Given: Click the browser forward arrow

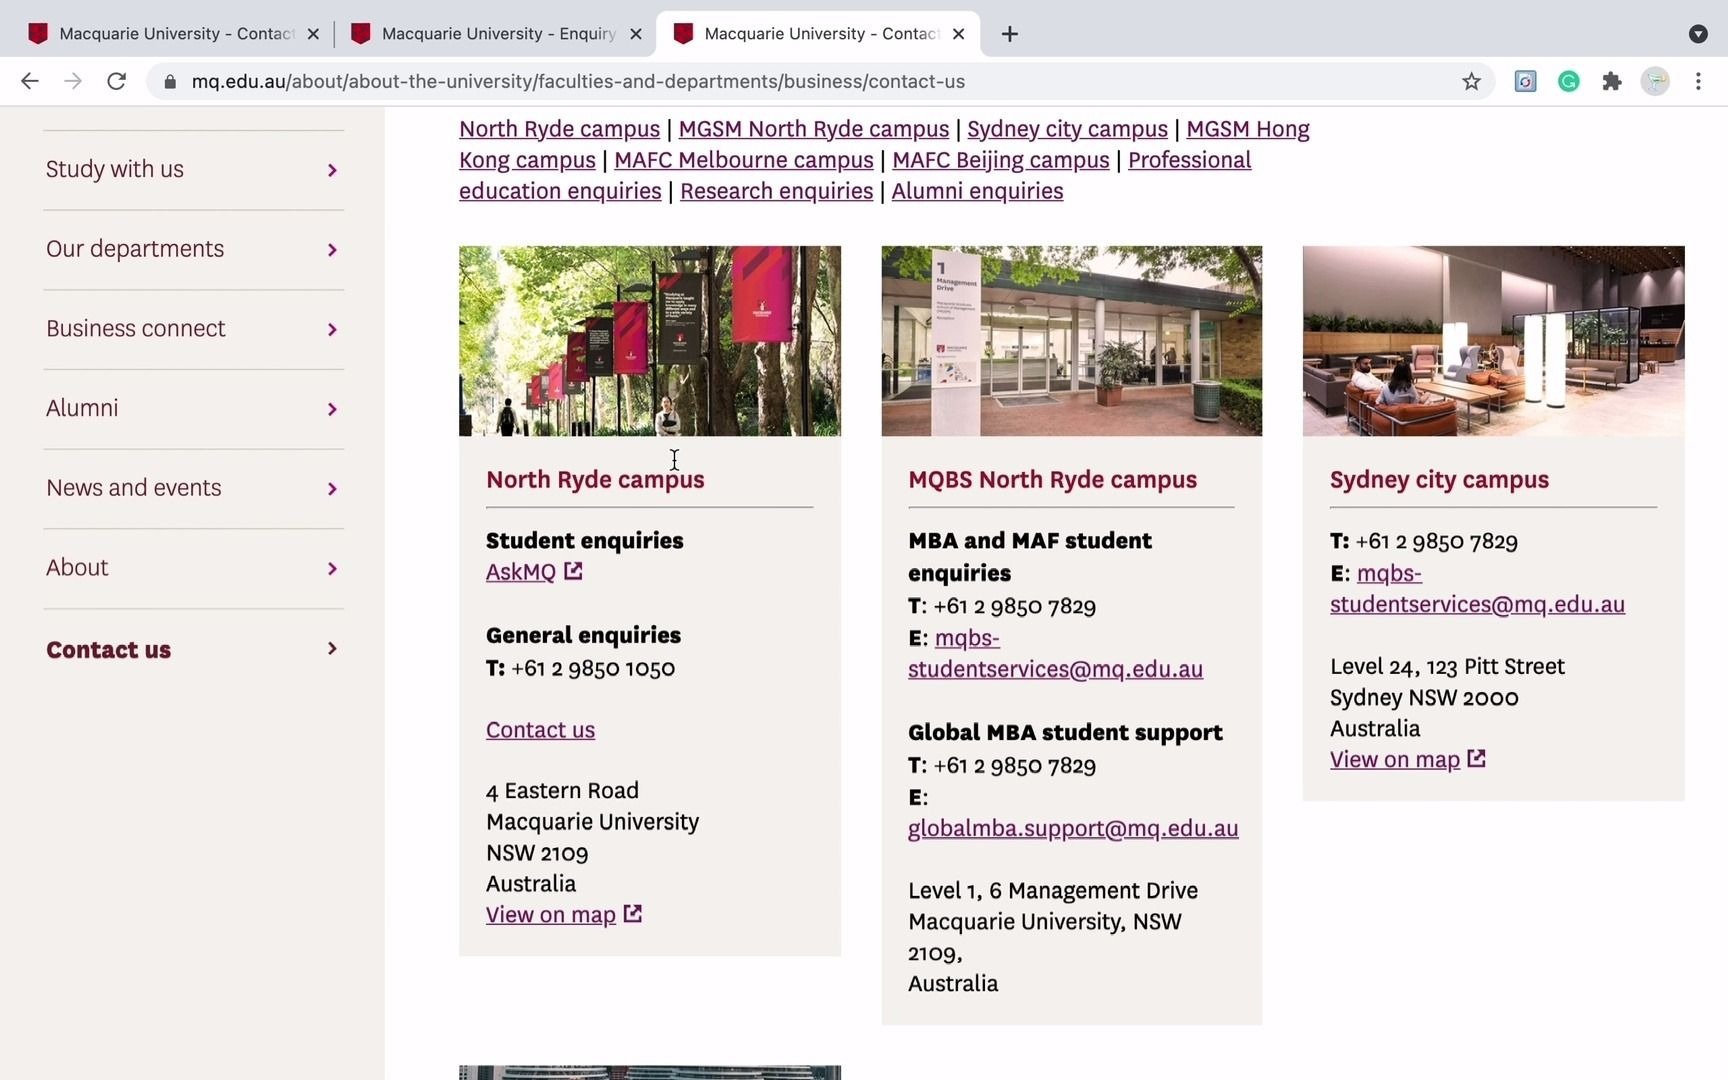Looking at the screenshot, I should pyautogui.click(x=73, y=81).
